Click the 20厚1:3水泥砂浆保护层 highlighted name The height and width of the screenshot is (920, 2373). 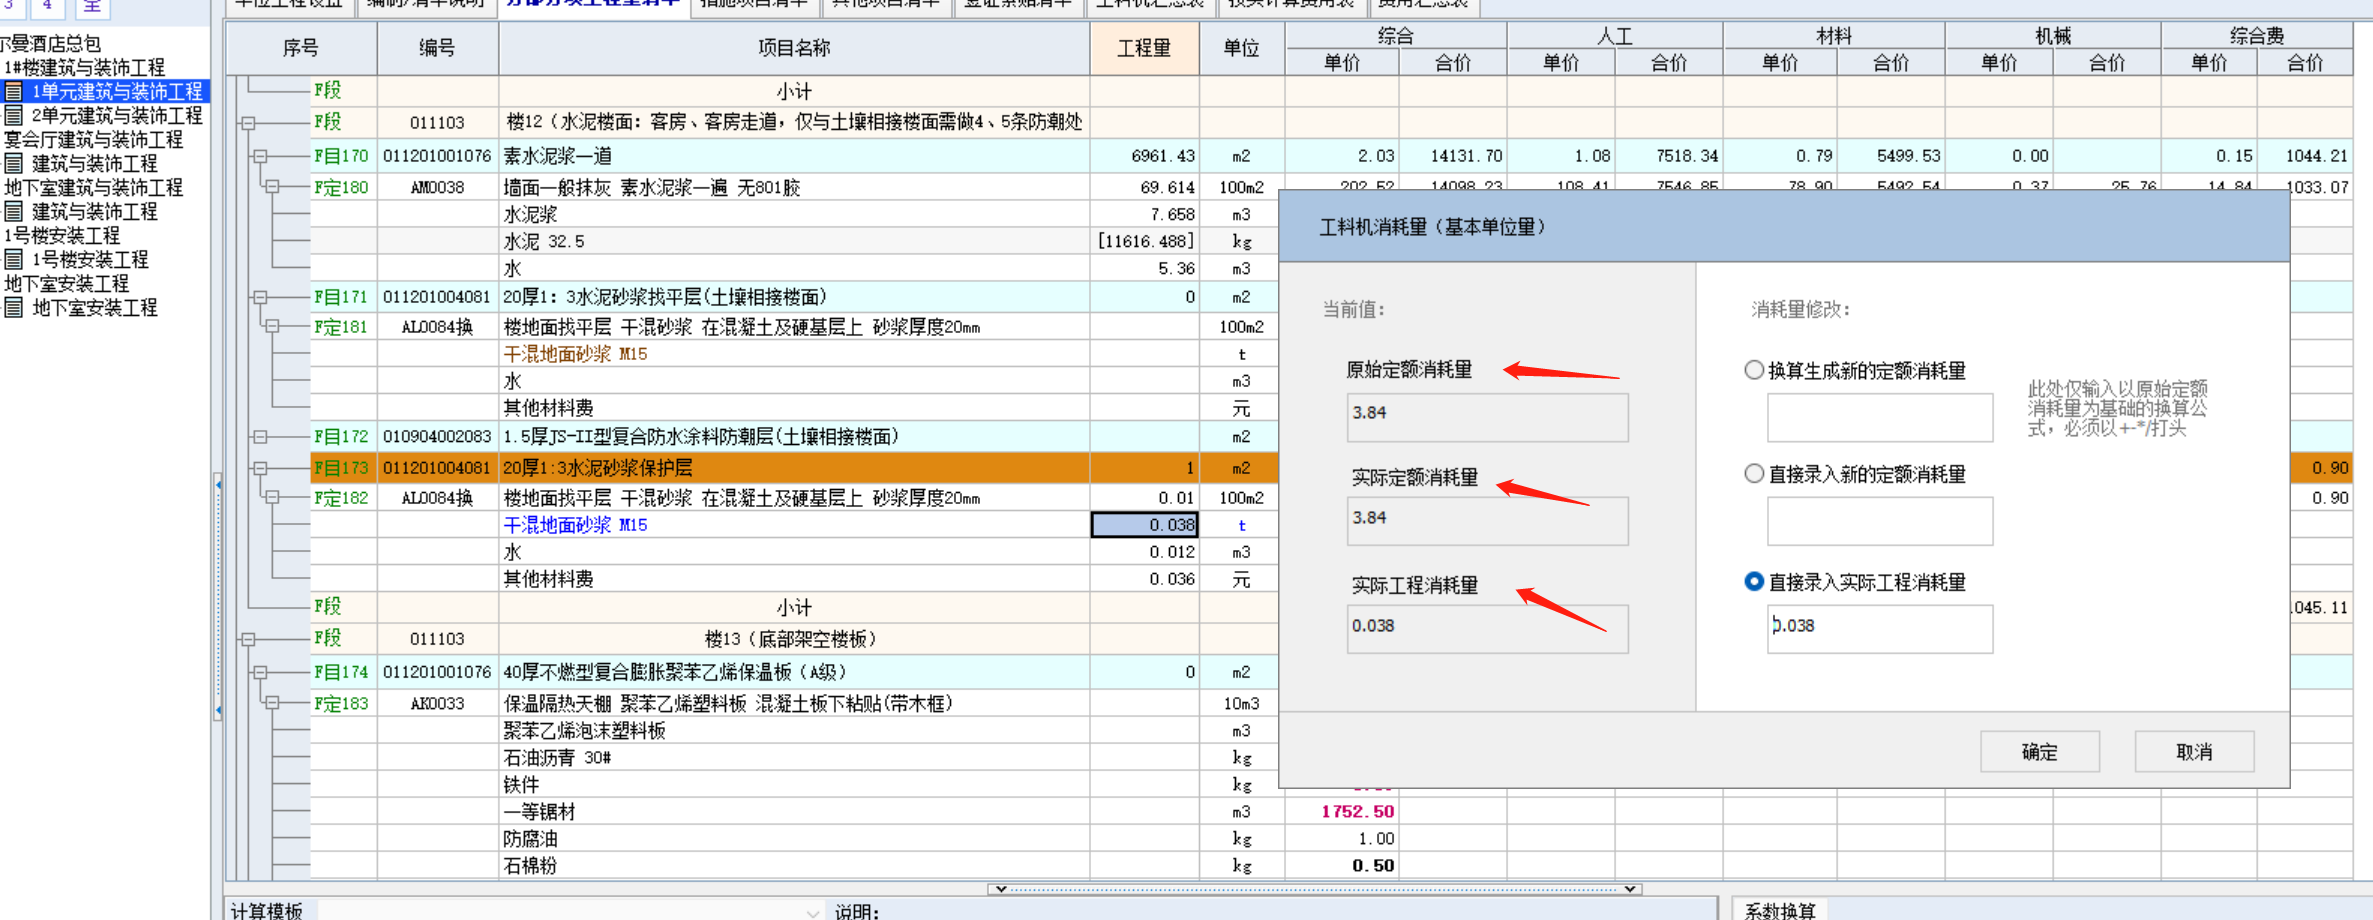pyautogui.click(x=597, y=468)
